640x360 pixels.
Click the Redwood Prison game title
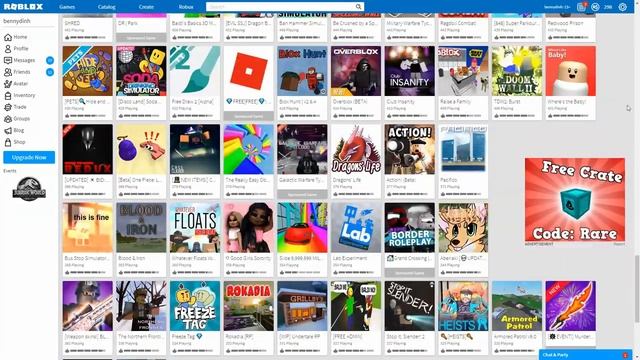(x=565, y=24)
